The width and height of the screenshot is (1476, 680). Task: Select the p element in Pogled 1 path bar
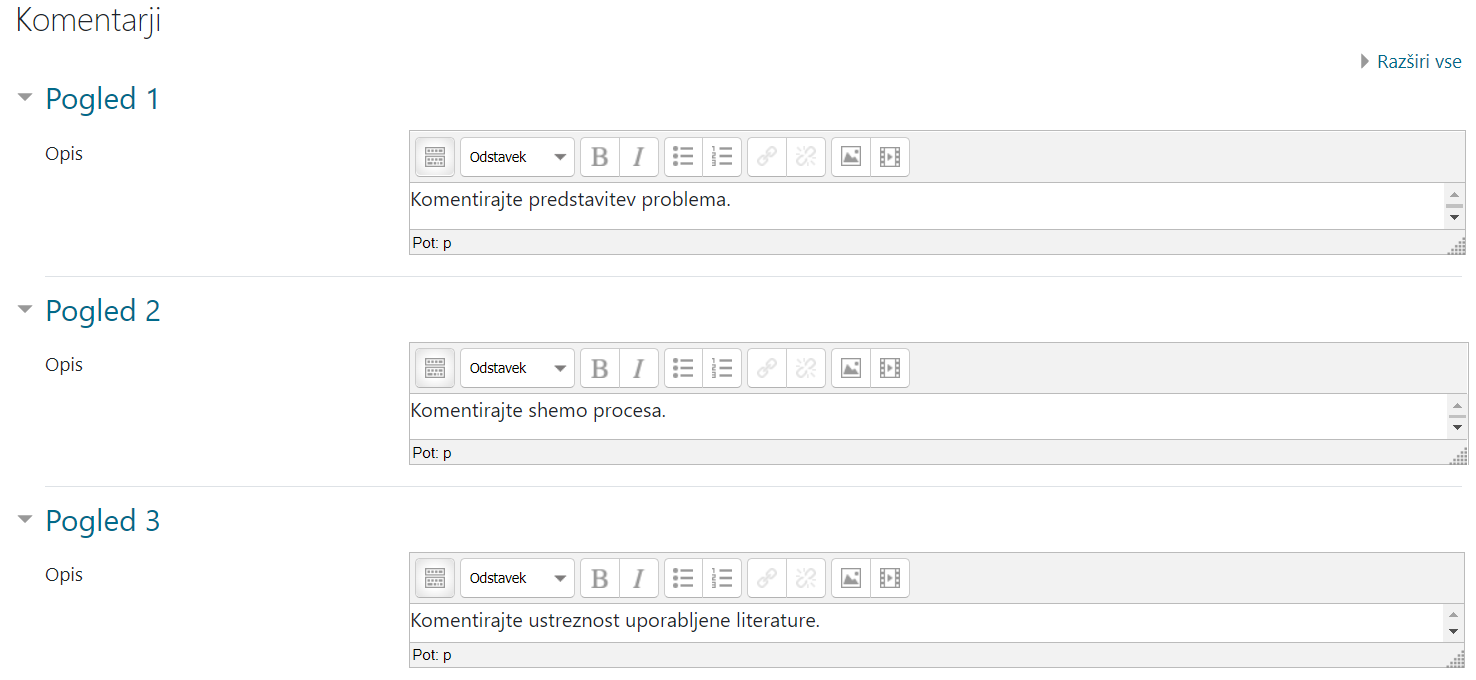[446, 242]
